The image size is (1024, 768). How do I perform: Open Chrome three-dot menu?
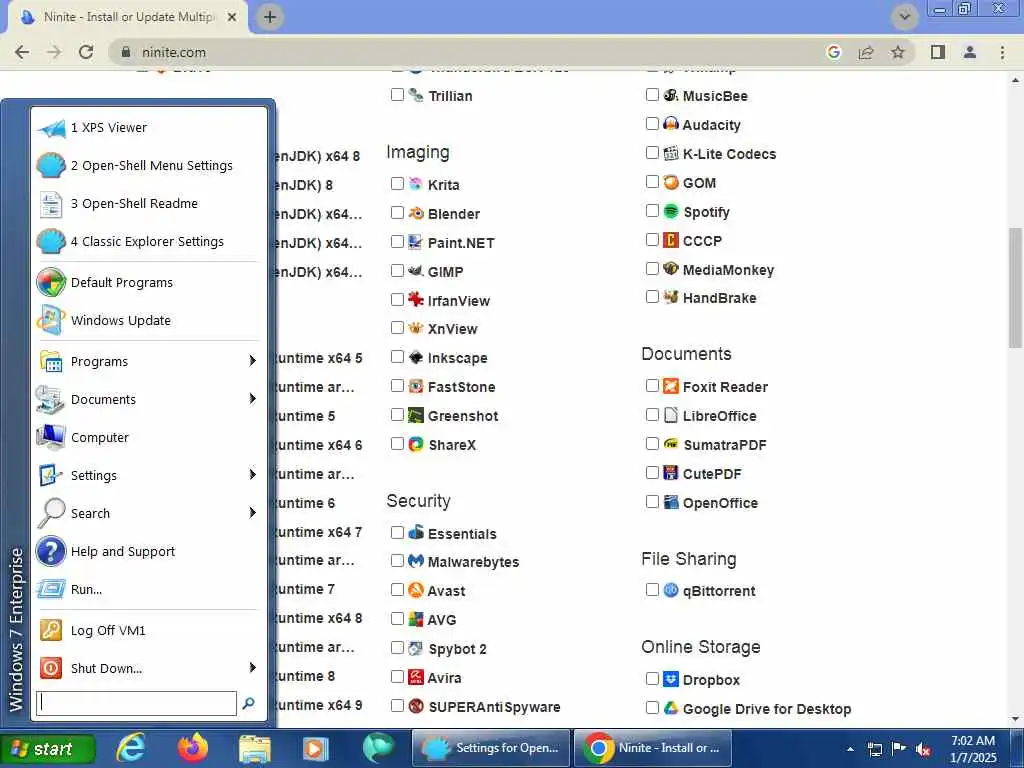point(1002,52)
